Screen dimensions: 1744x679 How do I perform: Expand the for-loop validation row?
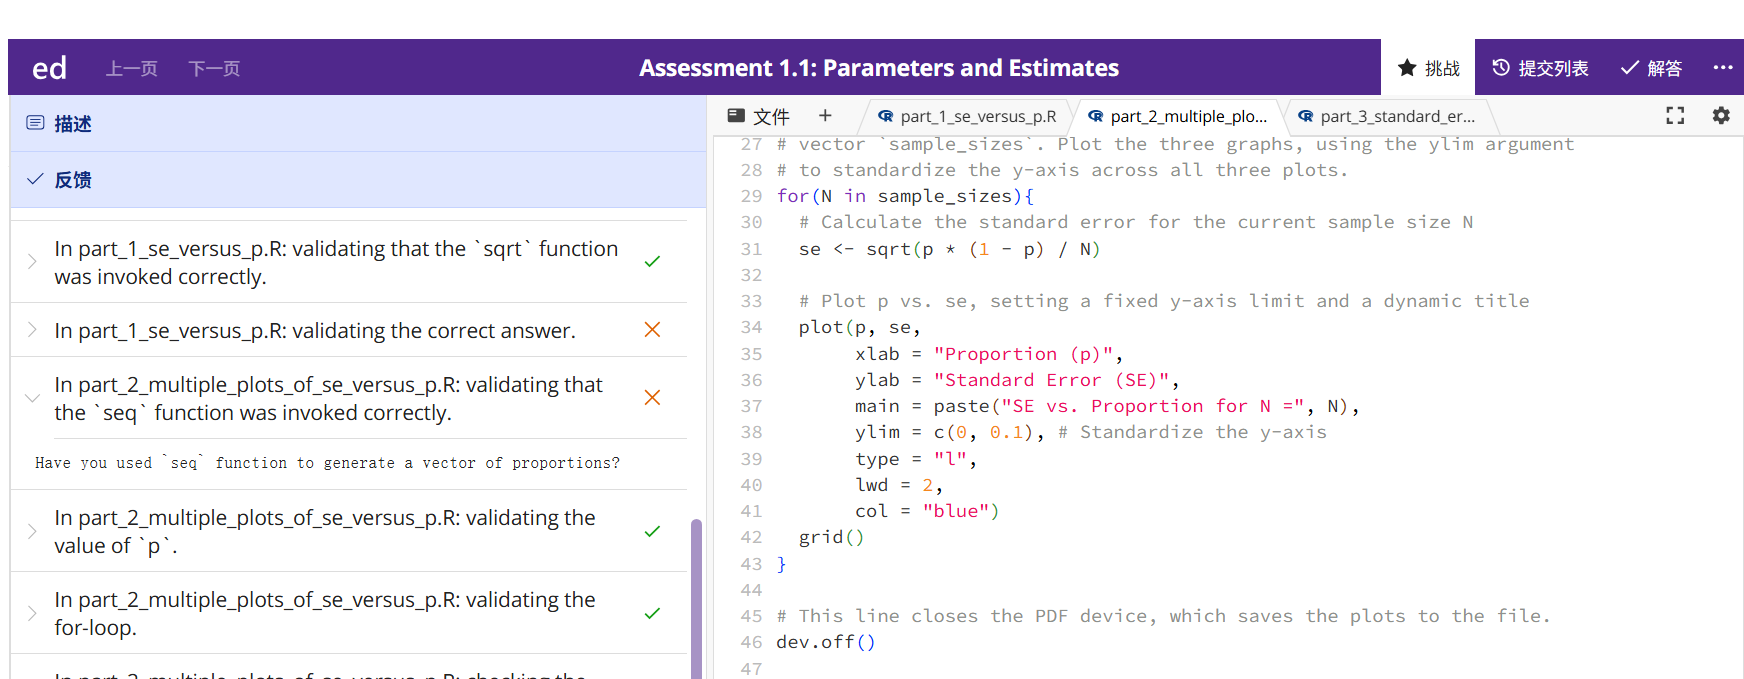[349, 613]
